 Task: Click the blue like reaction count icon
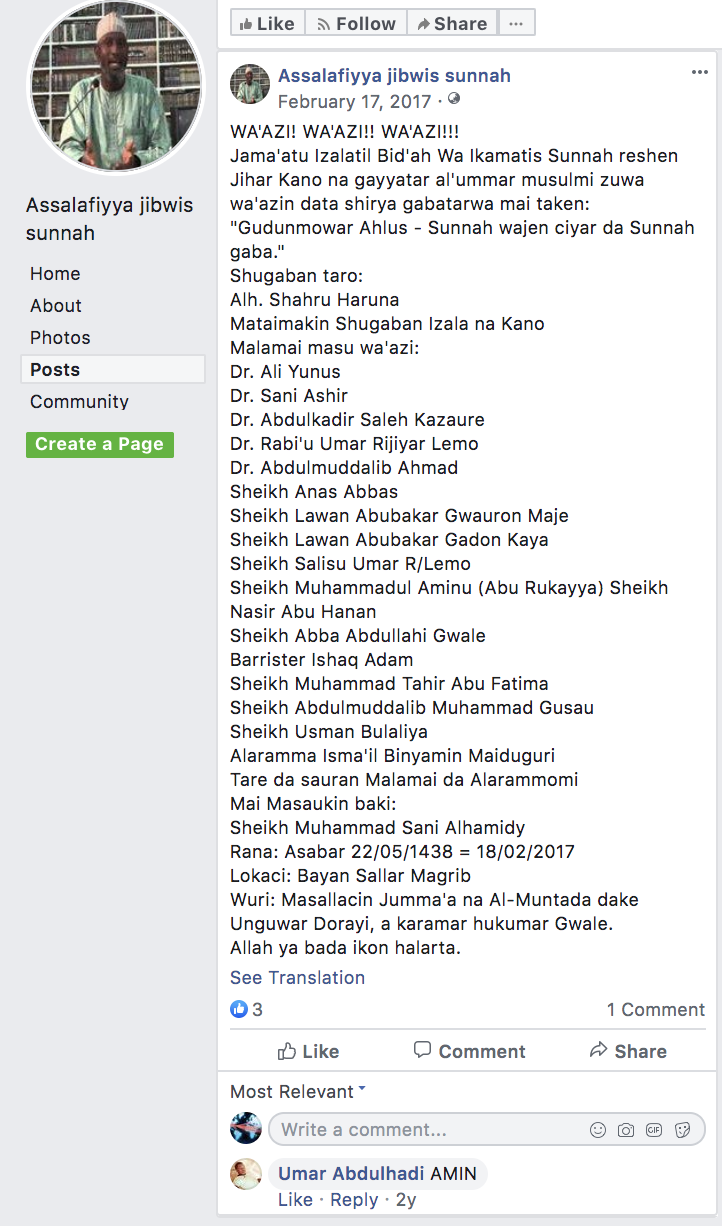coord(239,1009)
